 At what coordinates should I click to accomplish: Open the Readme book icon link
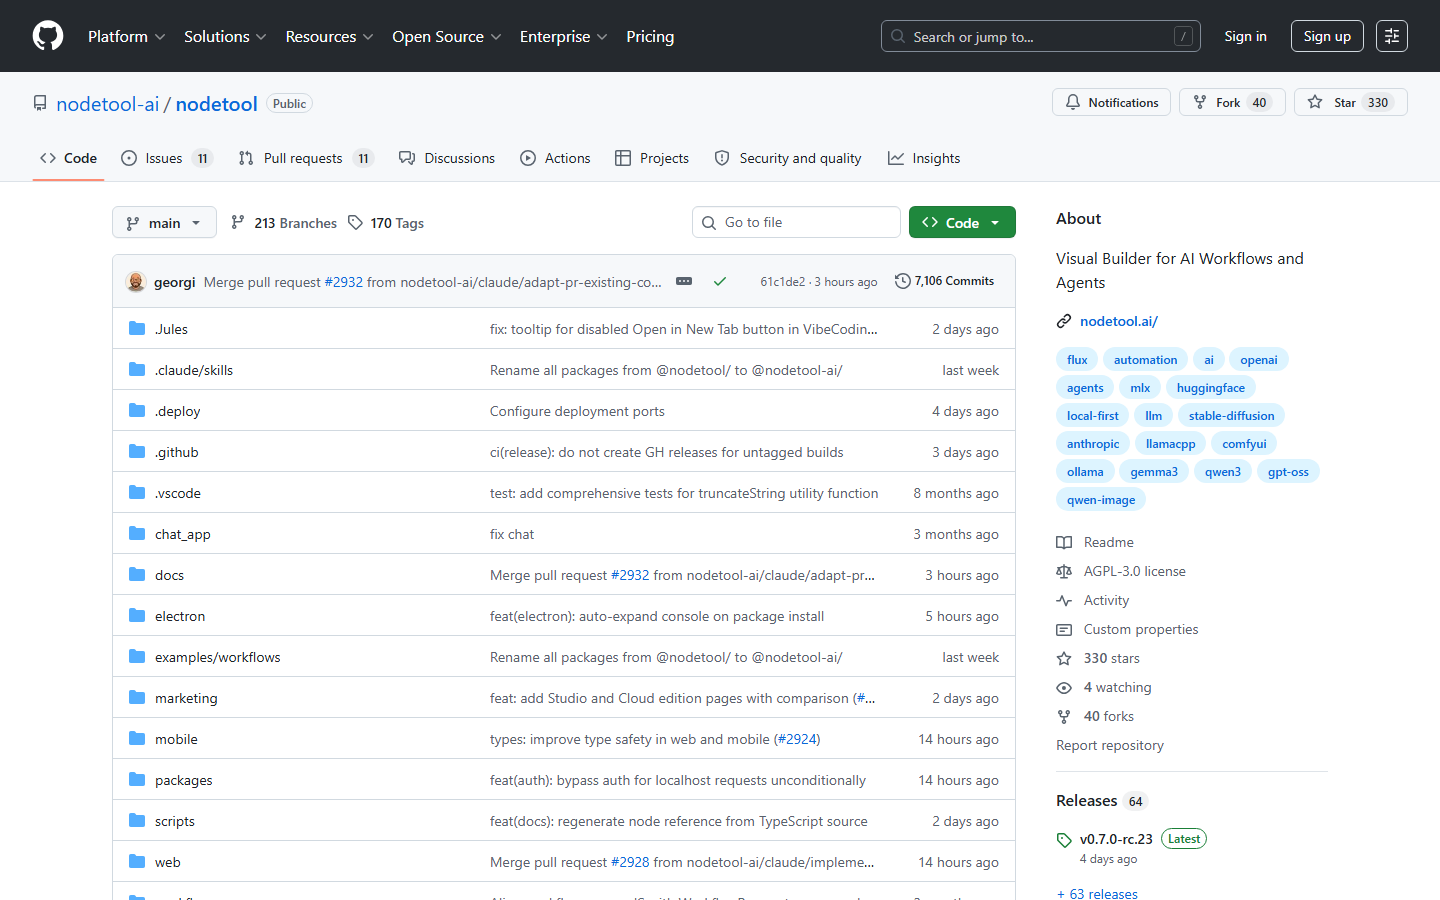pyautogui.click(x=1064, y=542)
